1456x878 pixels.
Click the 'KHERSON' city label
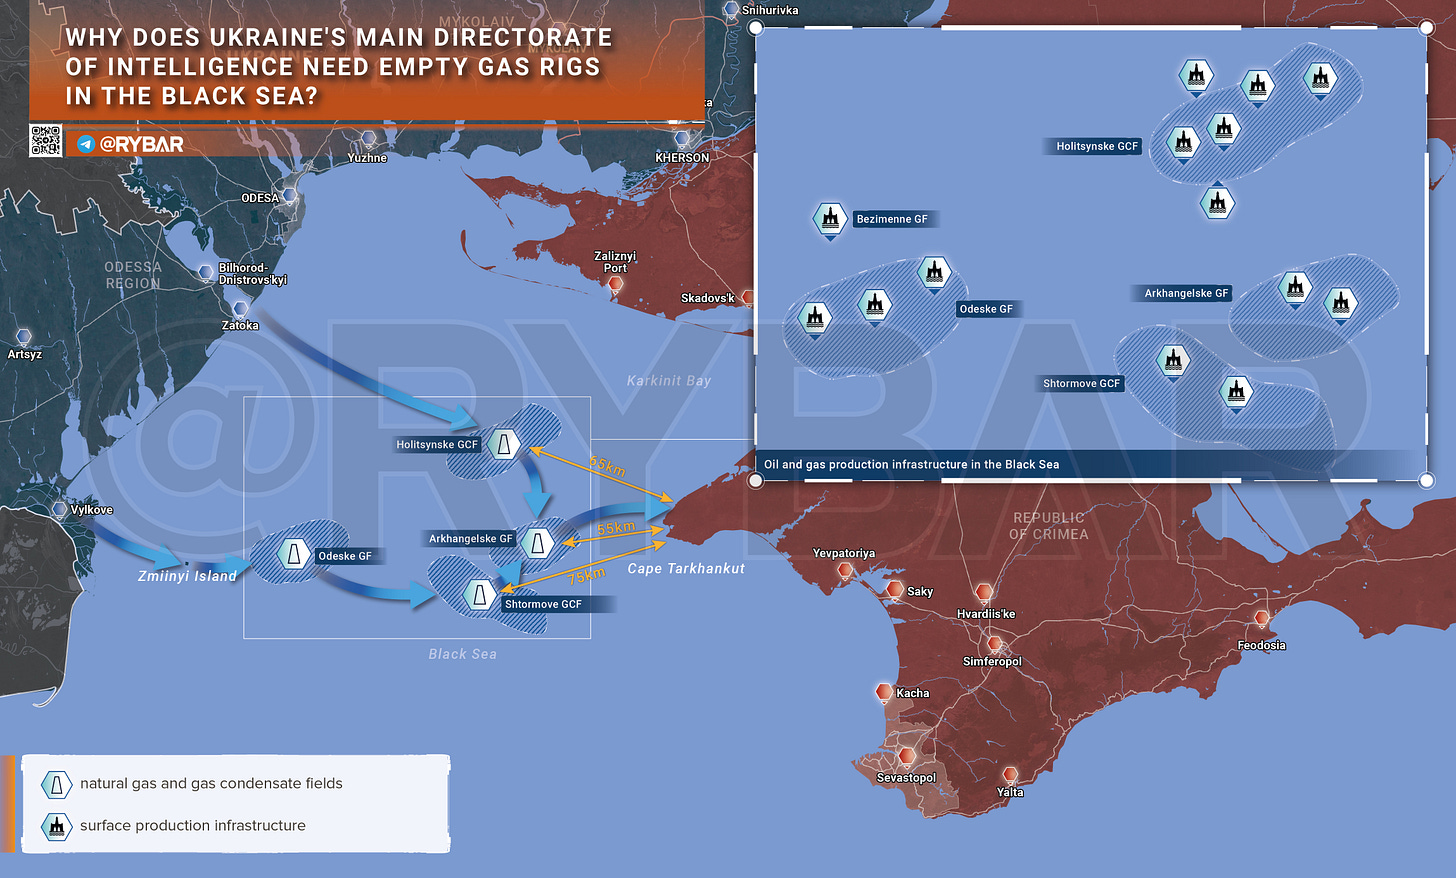pyautogui.click(x=682, y=158)
